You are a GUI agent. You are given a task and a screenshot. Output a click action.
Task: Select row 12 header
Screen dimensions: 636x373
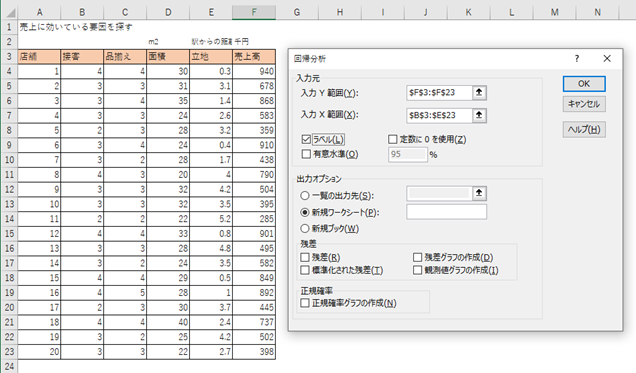click(x=9, y=189)
